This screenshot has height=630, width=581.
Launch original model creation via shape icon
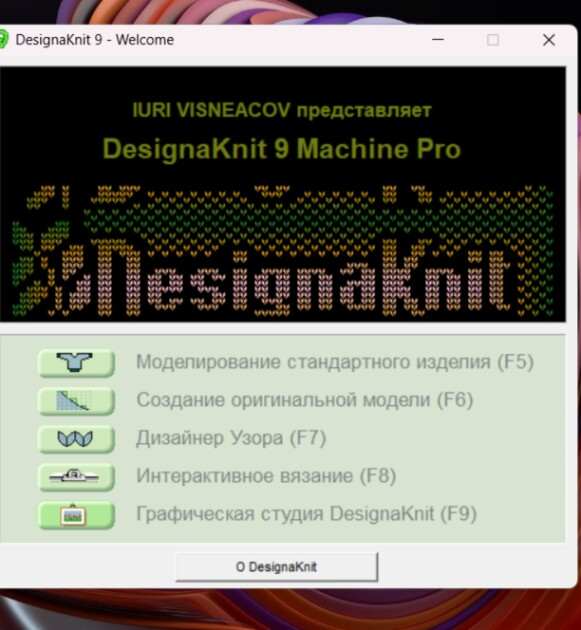point(76,401)
